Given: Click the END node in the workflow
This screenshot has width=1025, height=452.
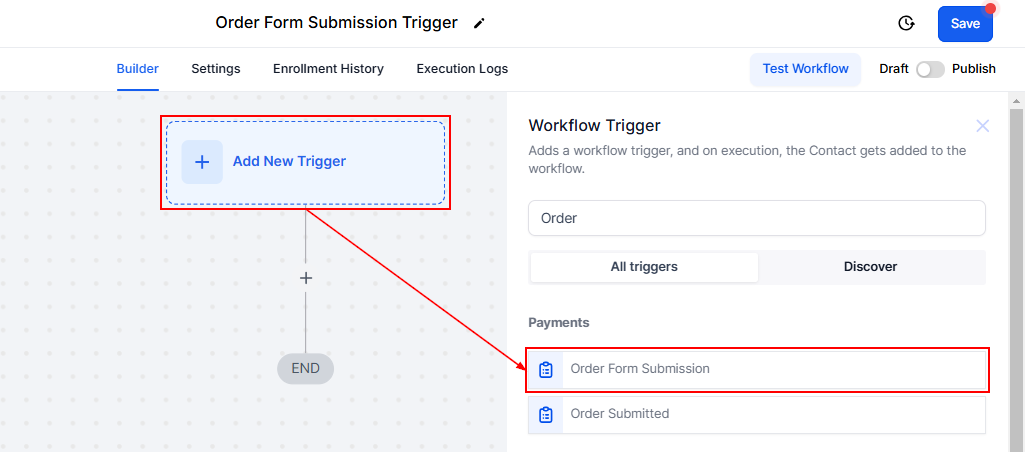Looking at the screenshot, I should [x=305, y=368].
